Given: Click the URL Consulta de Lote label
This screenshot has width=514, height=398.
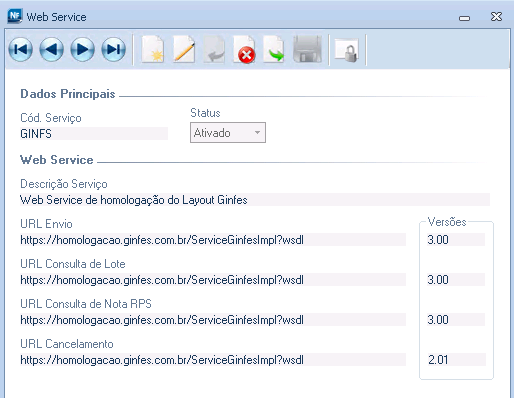Looking at the screenshot, I should point(73,264).
